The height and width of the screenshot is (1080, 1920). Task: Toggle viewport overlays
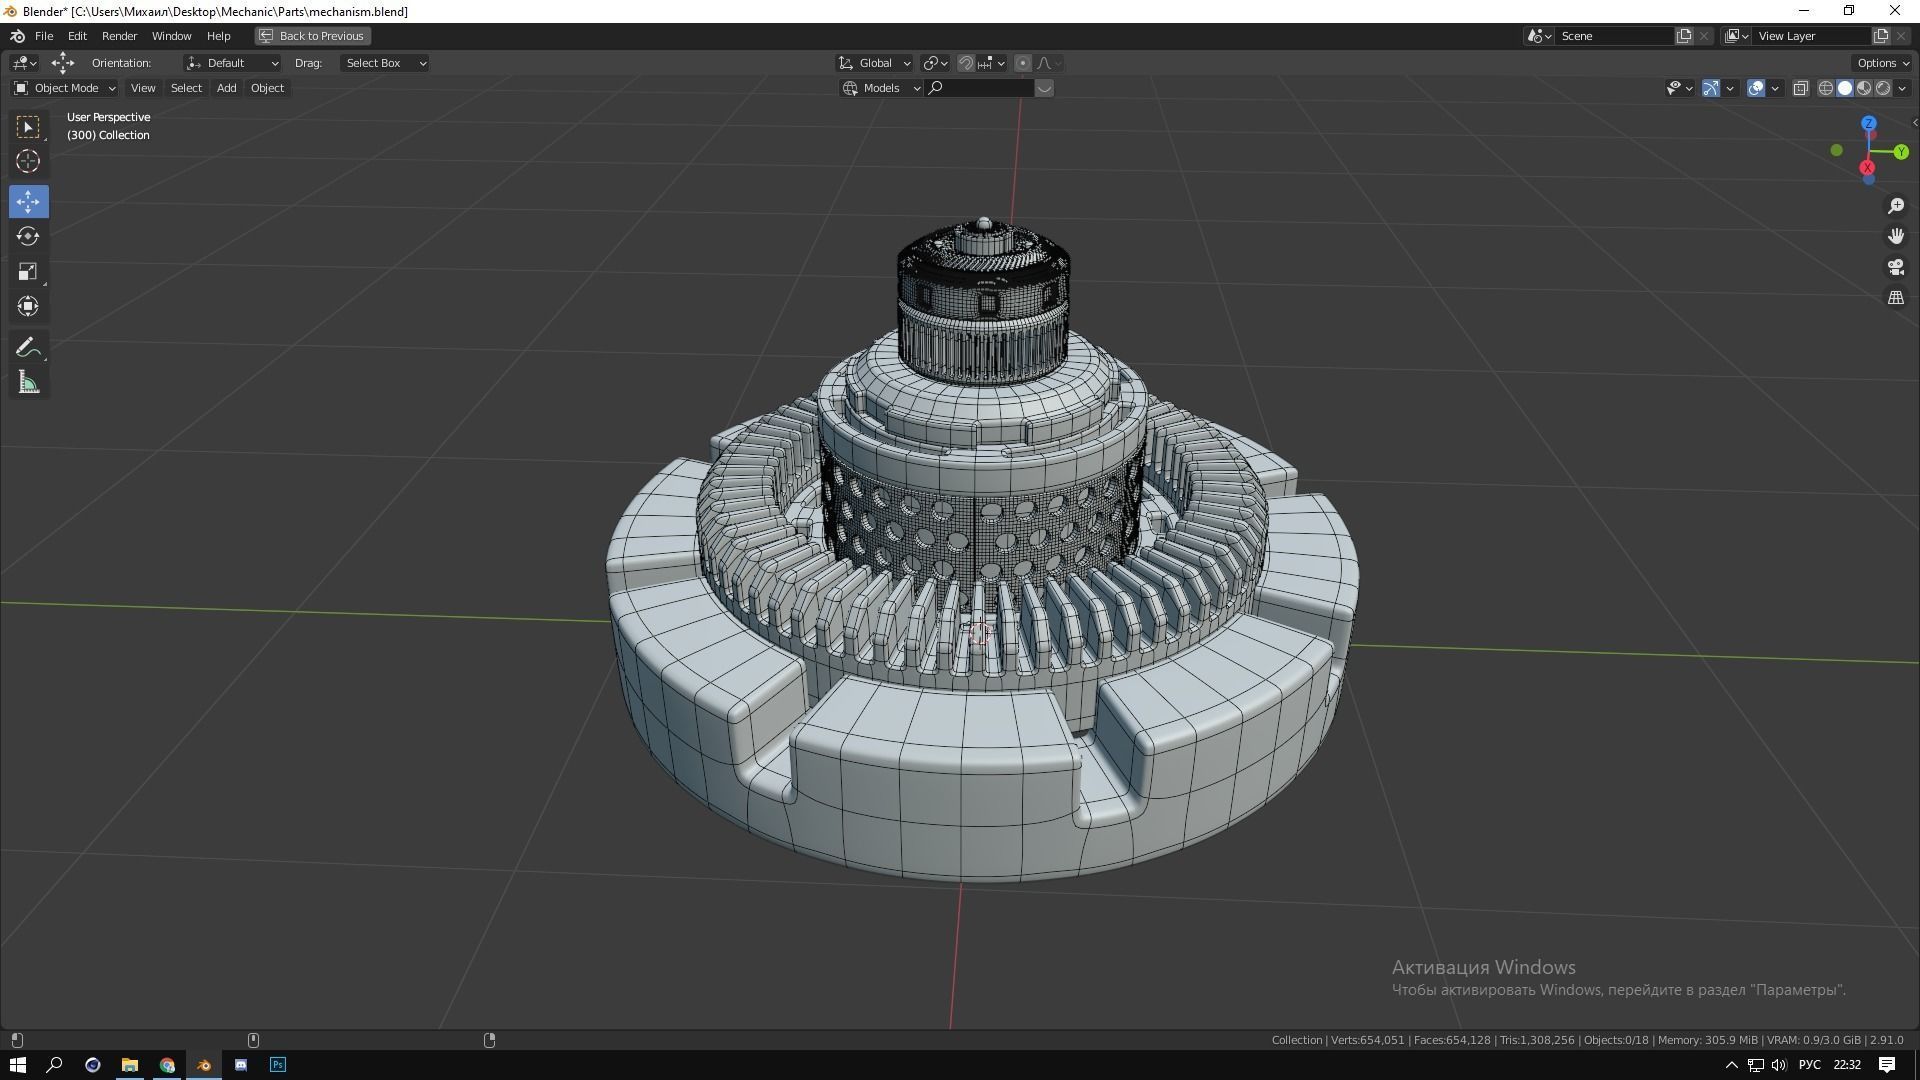(x=1756, y=88)
